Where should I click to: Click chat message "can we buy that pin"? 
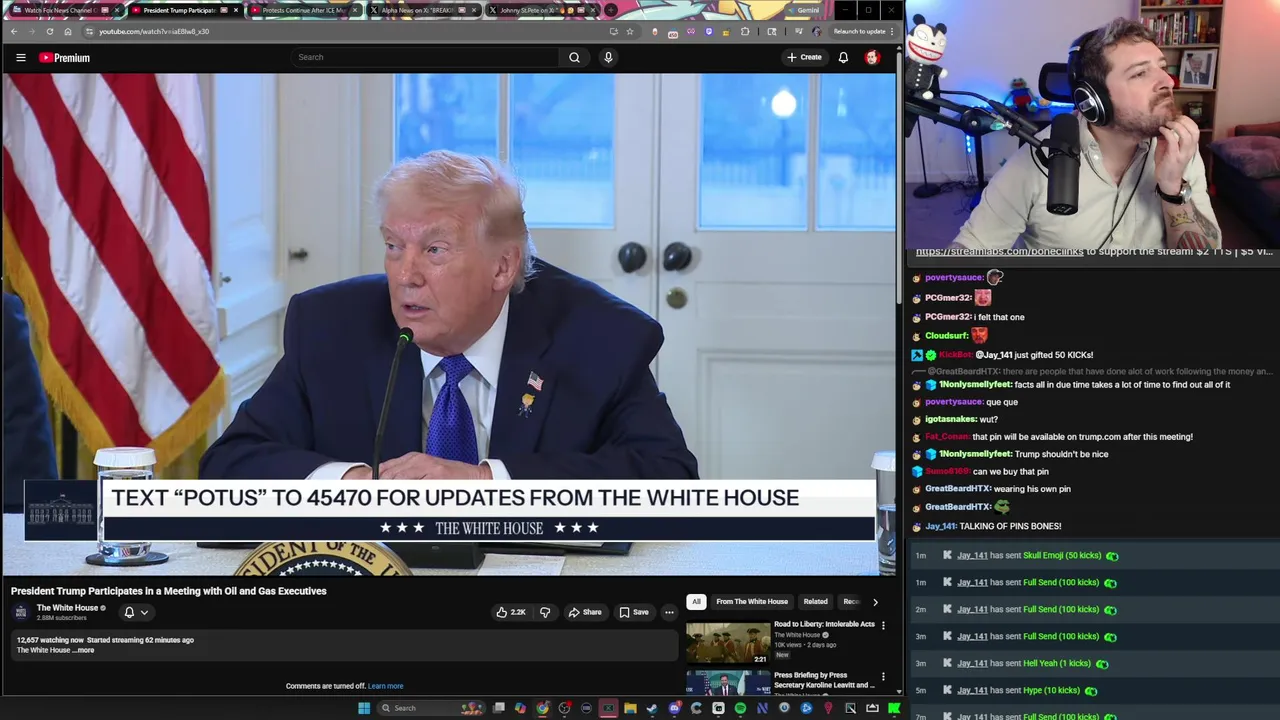point(1011,471)
